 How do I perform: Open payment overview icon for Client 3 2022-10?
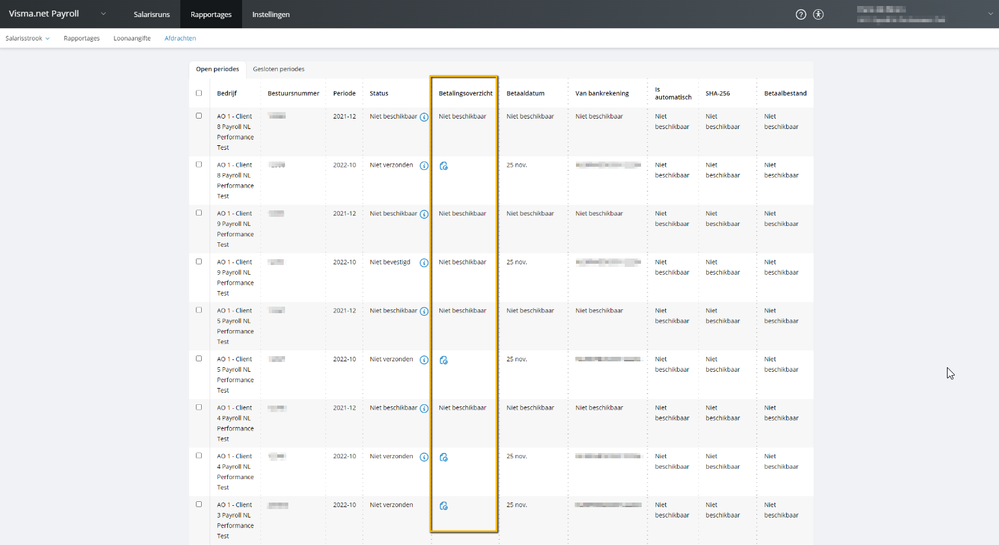tap(444, 506)
